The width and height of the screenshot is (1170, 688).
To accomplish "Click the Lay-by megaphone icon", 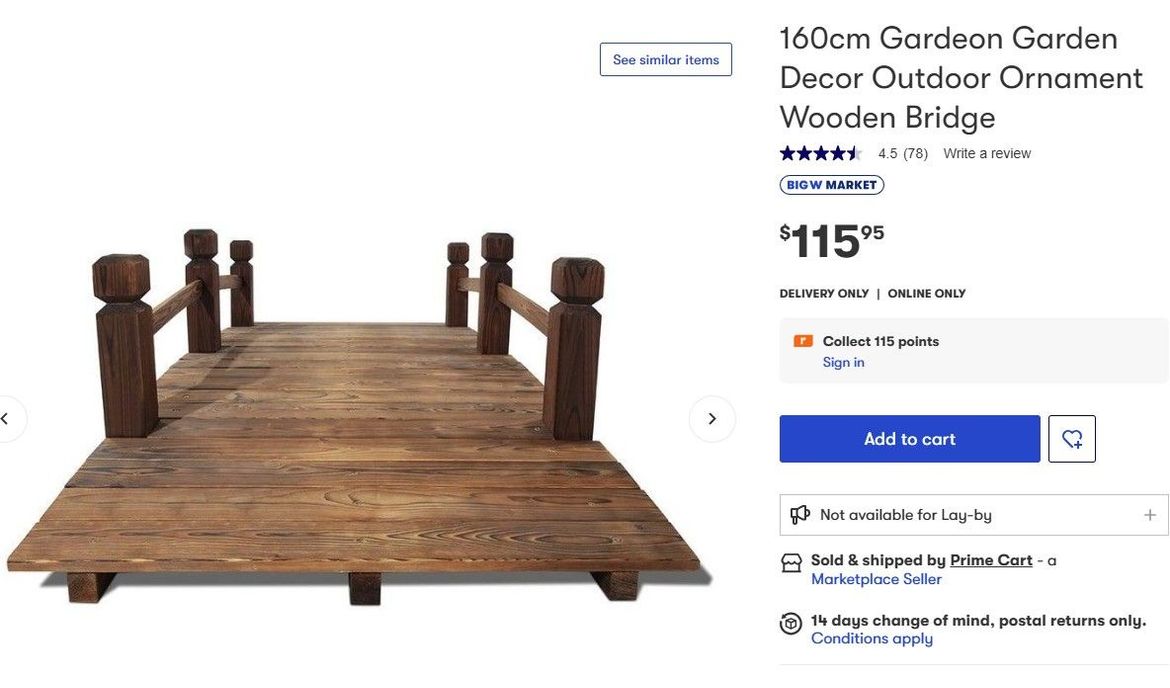I will 800,515.
